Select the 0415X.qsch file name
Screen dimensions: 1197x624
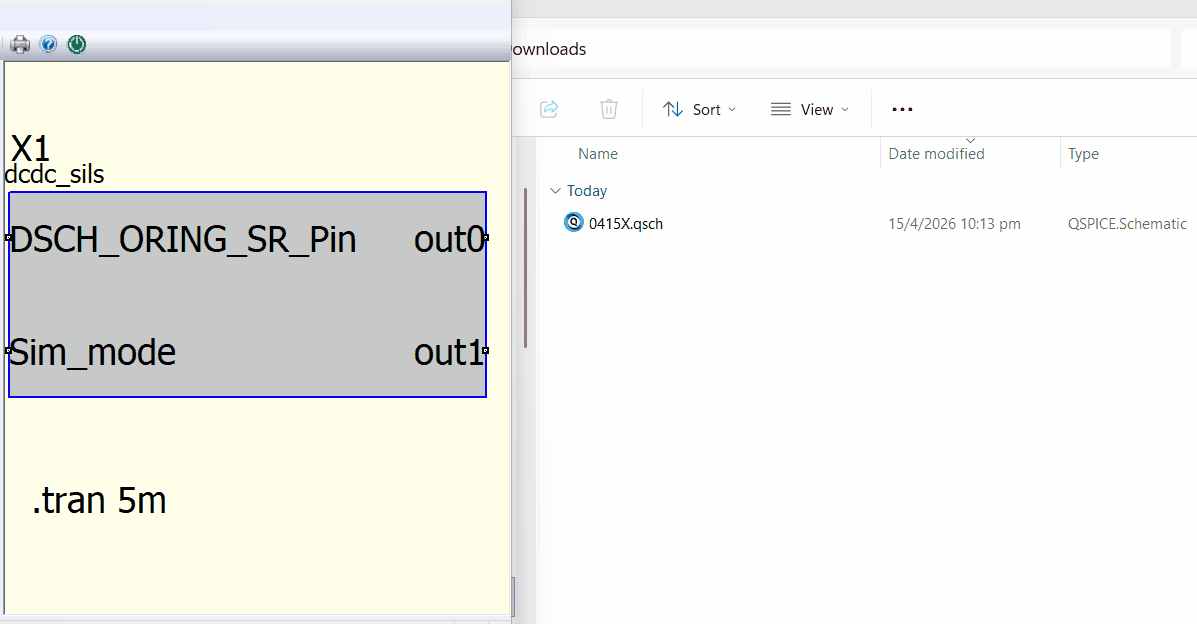[x=626, y=224]
